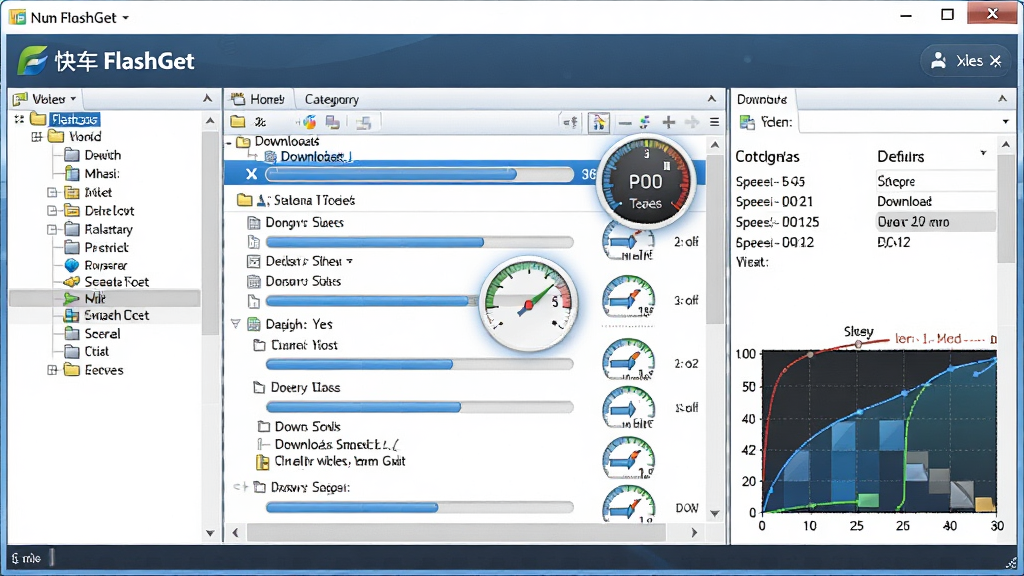Select the Downbute panel tab

point(762,99)
